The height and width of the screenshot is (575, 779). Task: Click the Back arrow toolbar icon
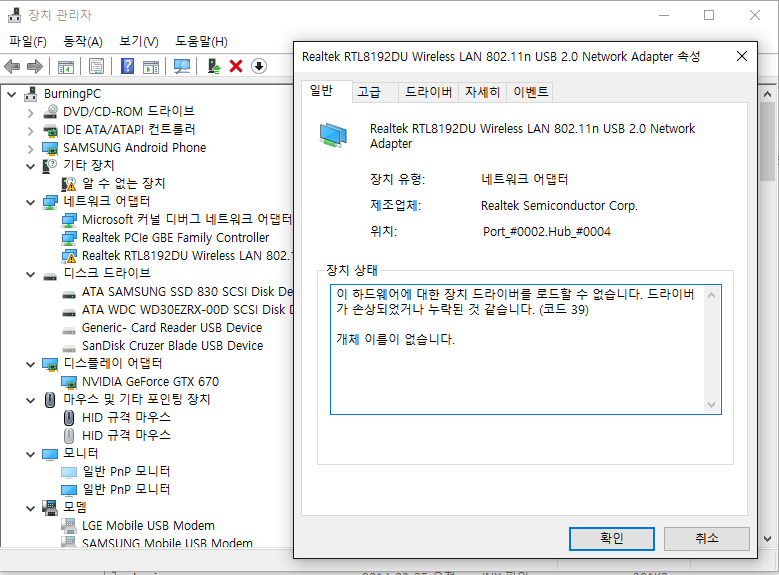coord(12,66)
